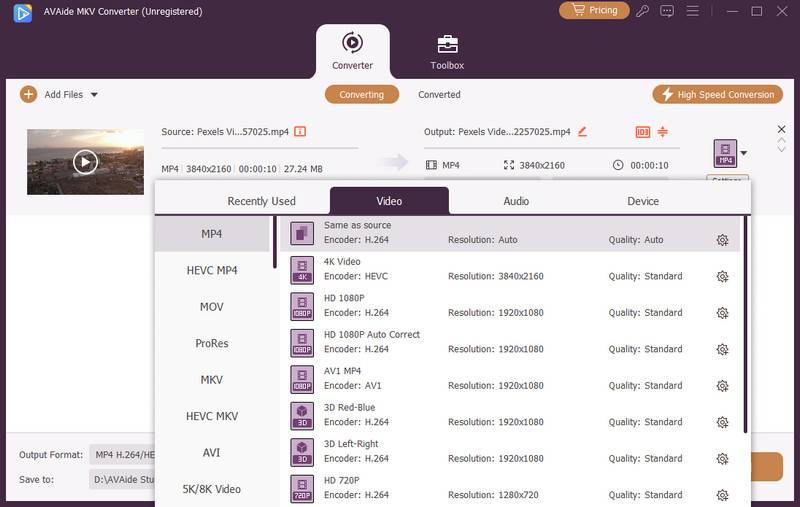
Task: Open the Pricing shopping cart button
Action: coord(594,10)
